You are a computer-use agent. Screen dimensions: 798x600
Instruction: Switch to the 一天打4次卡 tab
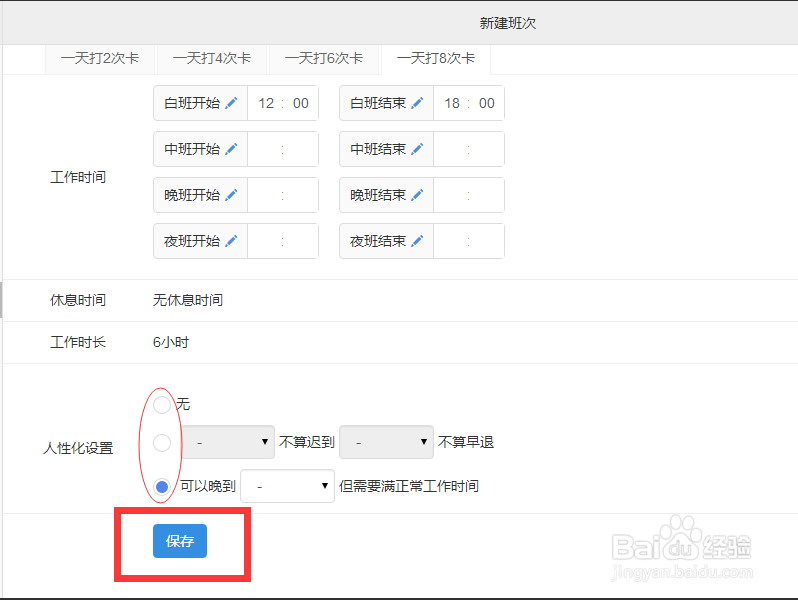[212, 59]
